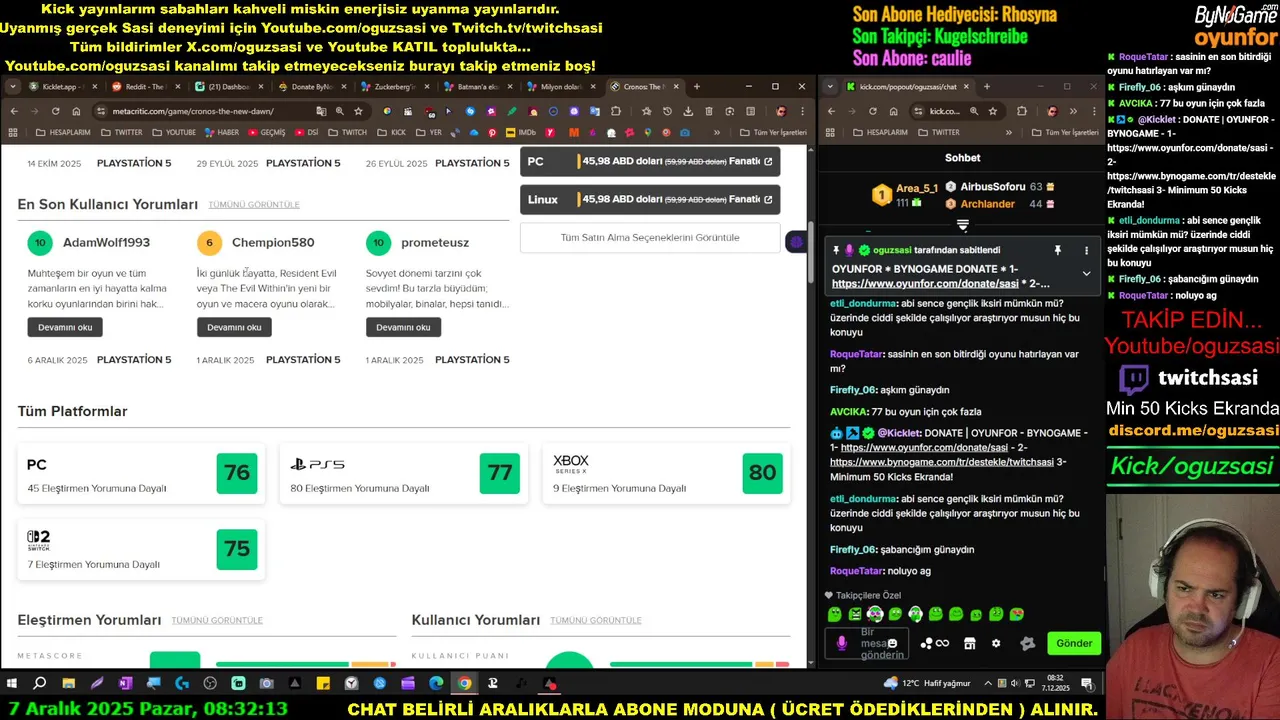
Task: Click the zoom magnifier icon in the Metacritic address bar
Action: pyautogui.click(x=340, y=111)
